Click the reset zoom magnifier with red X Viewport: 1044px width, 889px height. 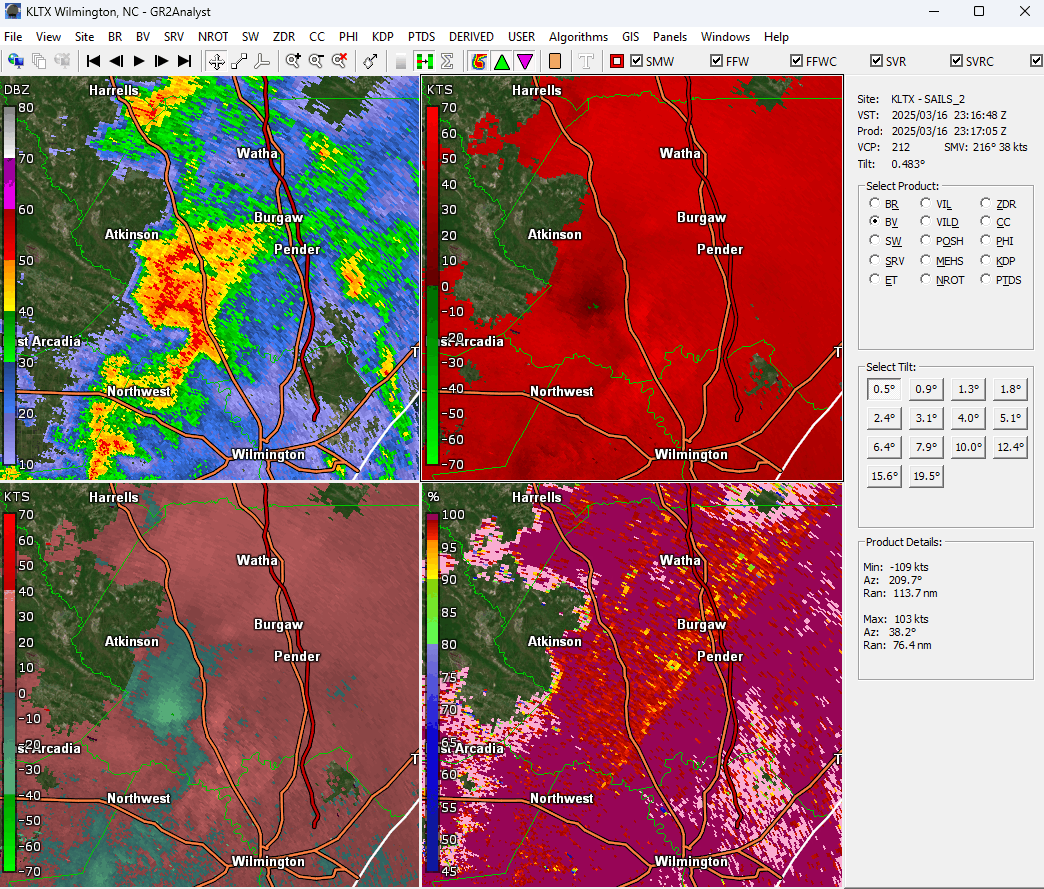coord(340,61)
